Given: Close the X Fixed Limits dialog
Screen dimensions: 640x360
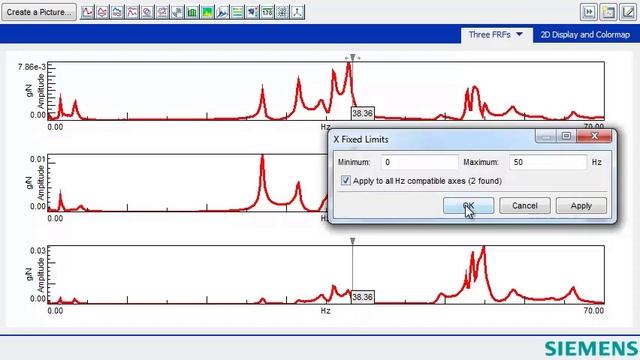Looking at the screenshot, I should coord(594,136).
